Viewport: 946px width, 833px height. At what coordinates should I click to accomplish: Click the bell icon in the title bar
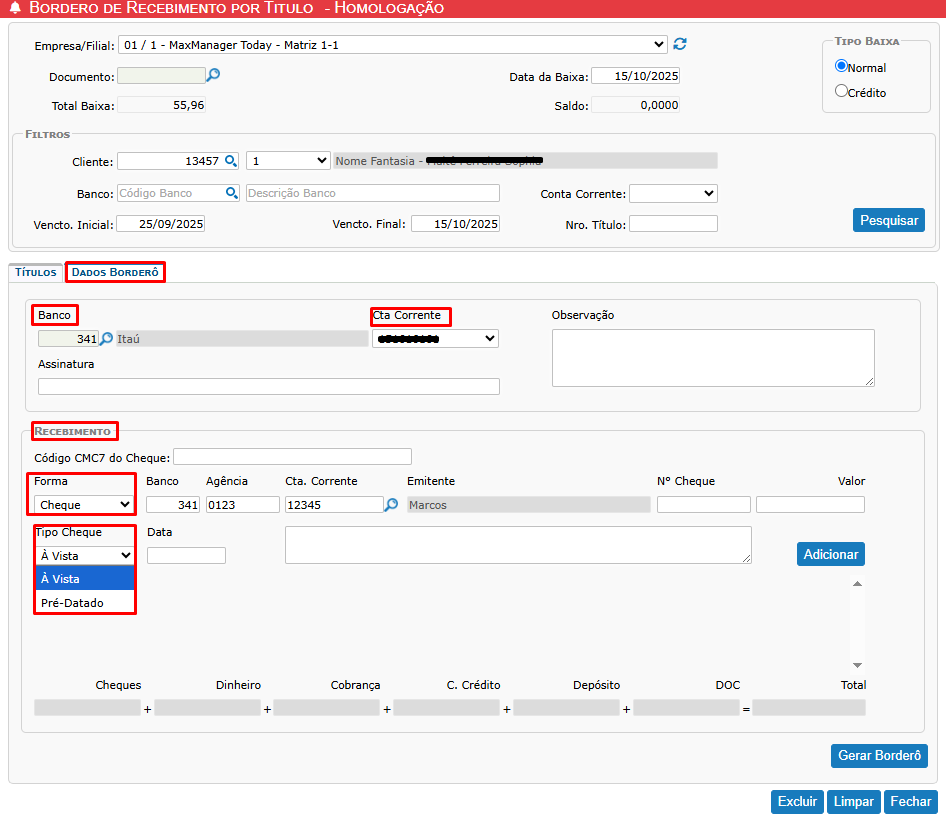15,8
